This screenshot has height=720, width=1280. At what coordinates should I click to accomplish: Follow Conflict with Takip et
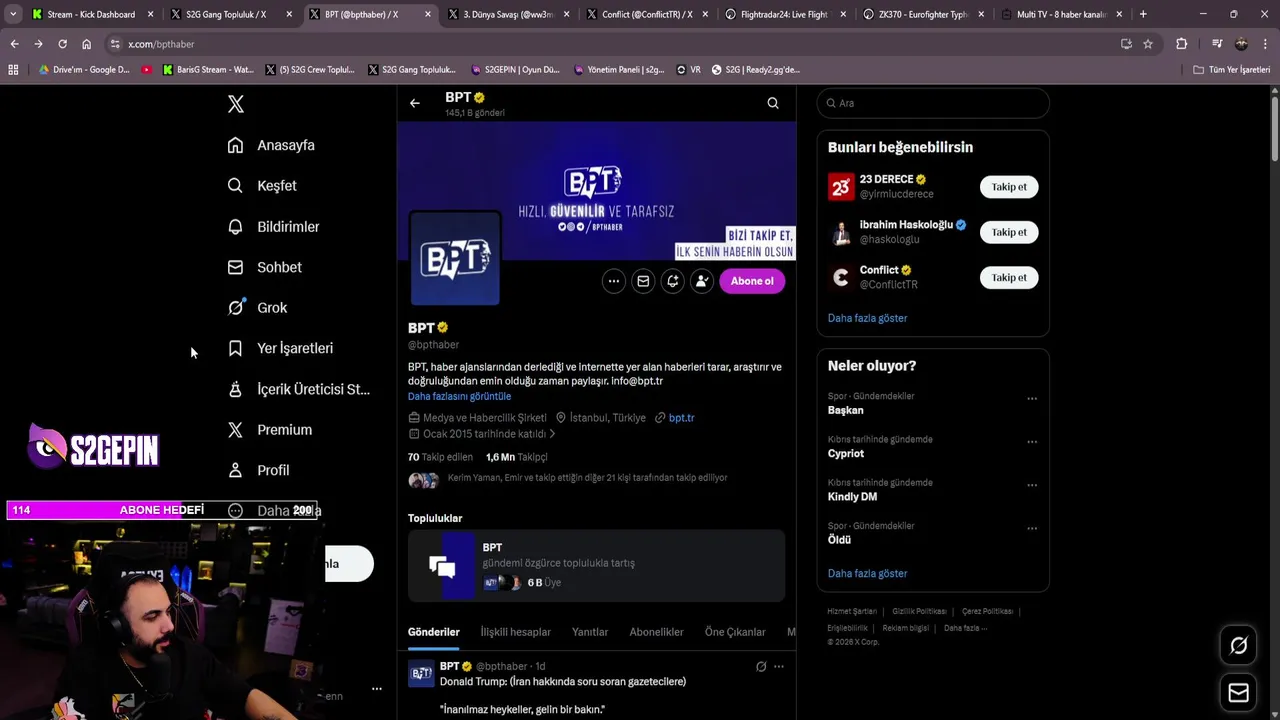pos(1009,278)
